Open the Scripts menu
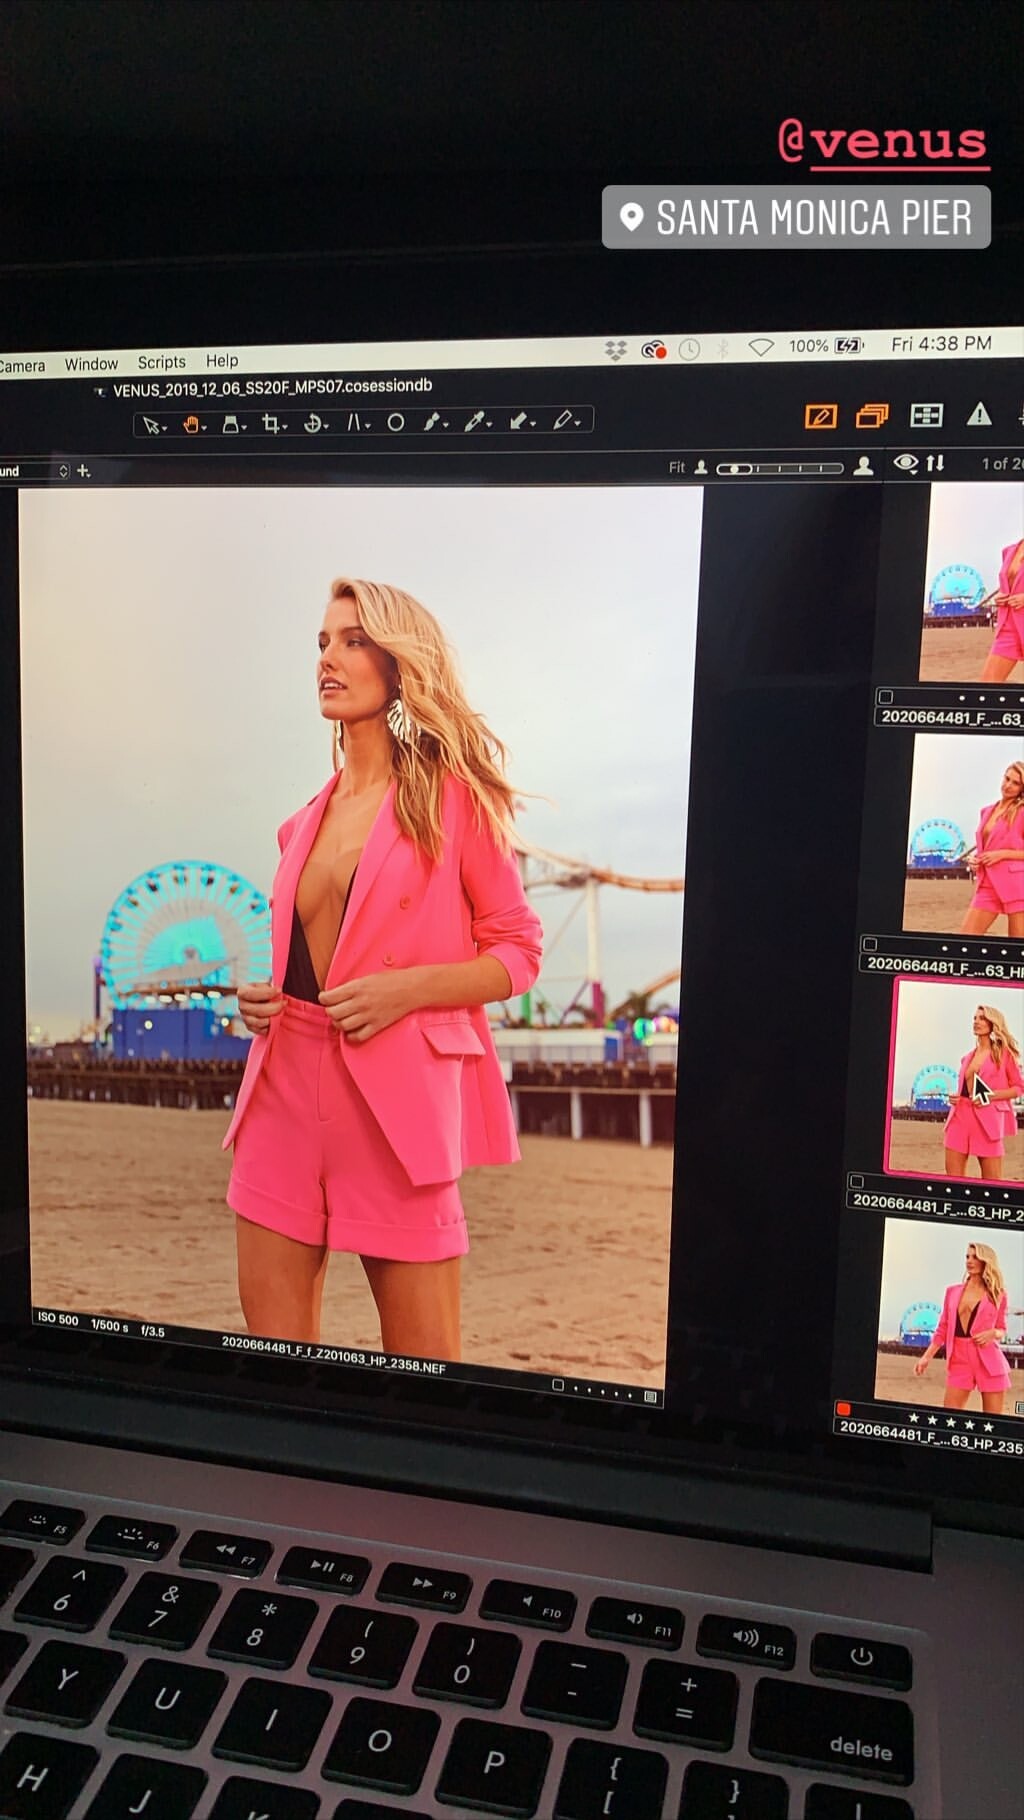Image resolution: width=1024 pixels, height=1820 pixels. 161,362
